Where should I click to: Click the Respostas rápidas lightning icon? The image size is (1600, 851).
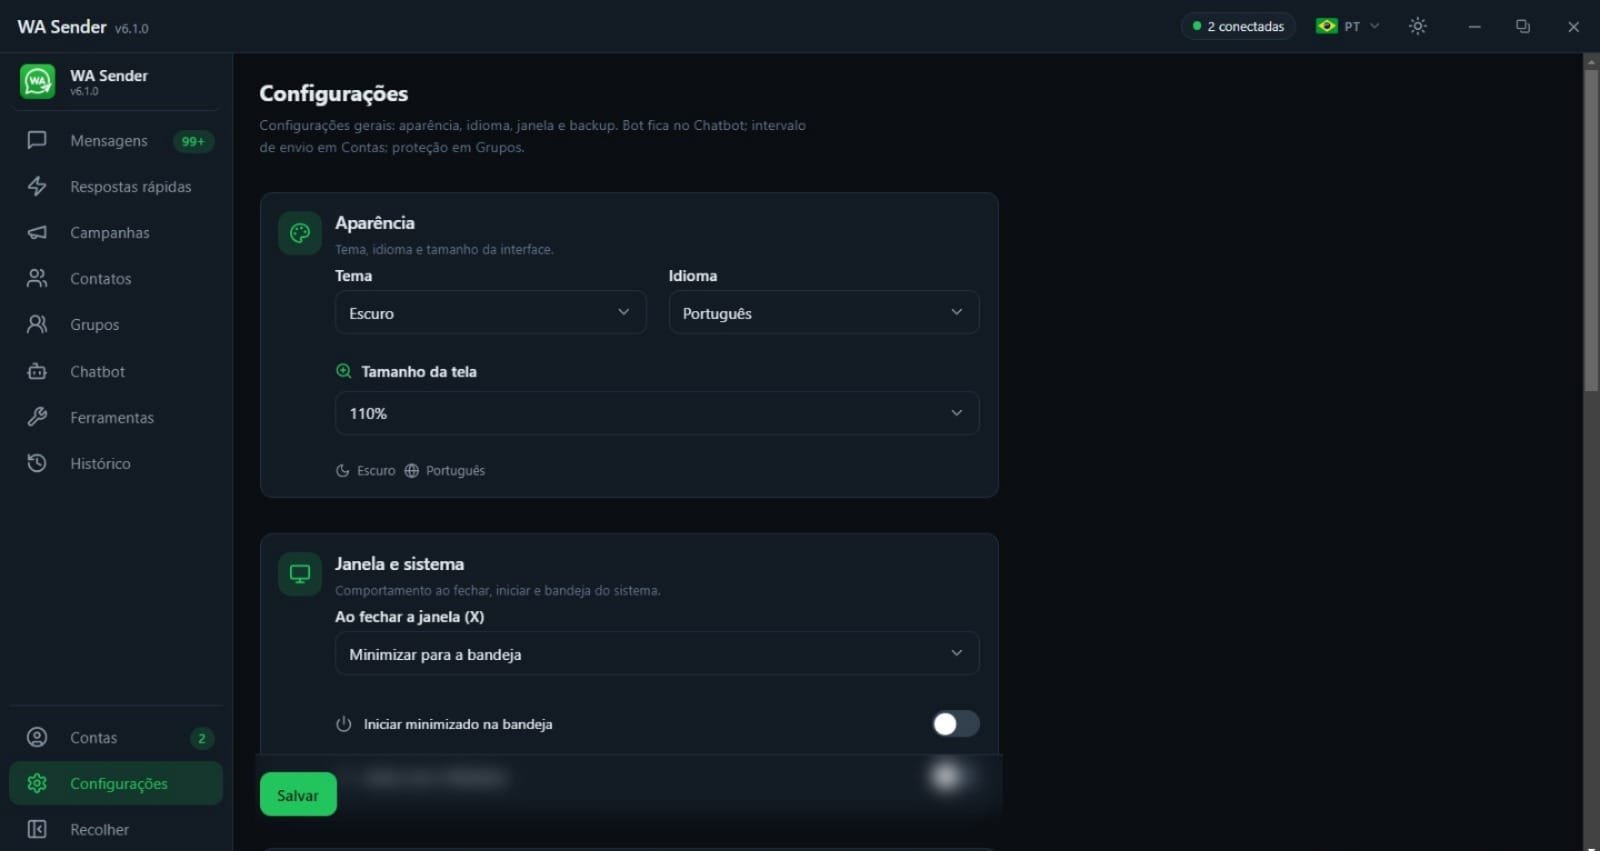(37, 186)
